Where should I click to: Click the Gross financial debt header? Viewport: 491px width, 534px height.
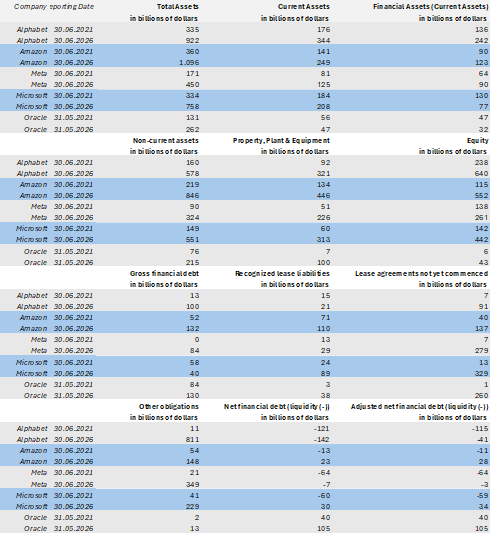[164, 273]
